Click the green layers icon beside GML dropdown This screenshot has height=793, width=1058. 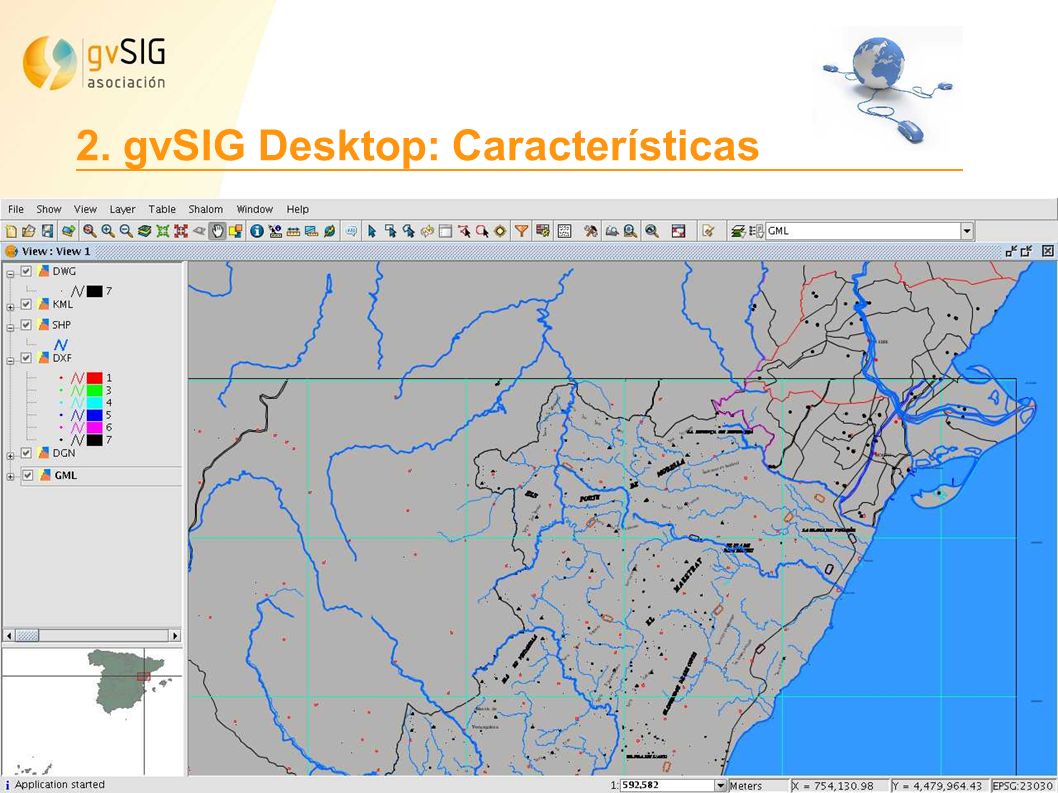tap(738, 231)
